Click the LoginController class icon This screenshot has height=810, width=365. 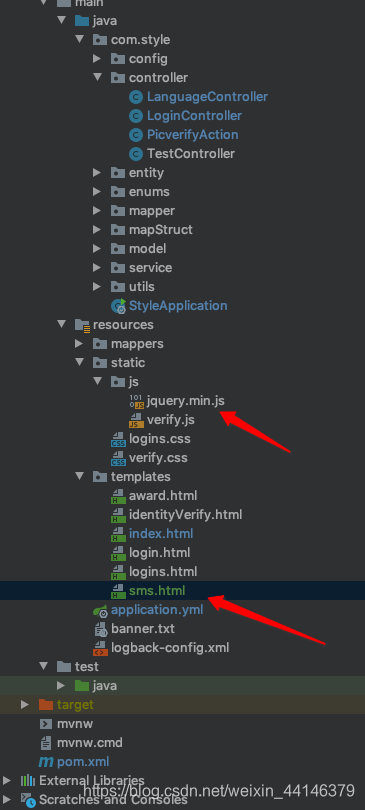tap(136, 116)
